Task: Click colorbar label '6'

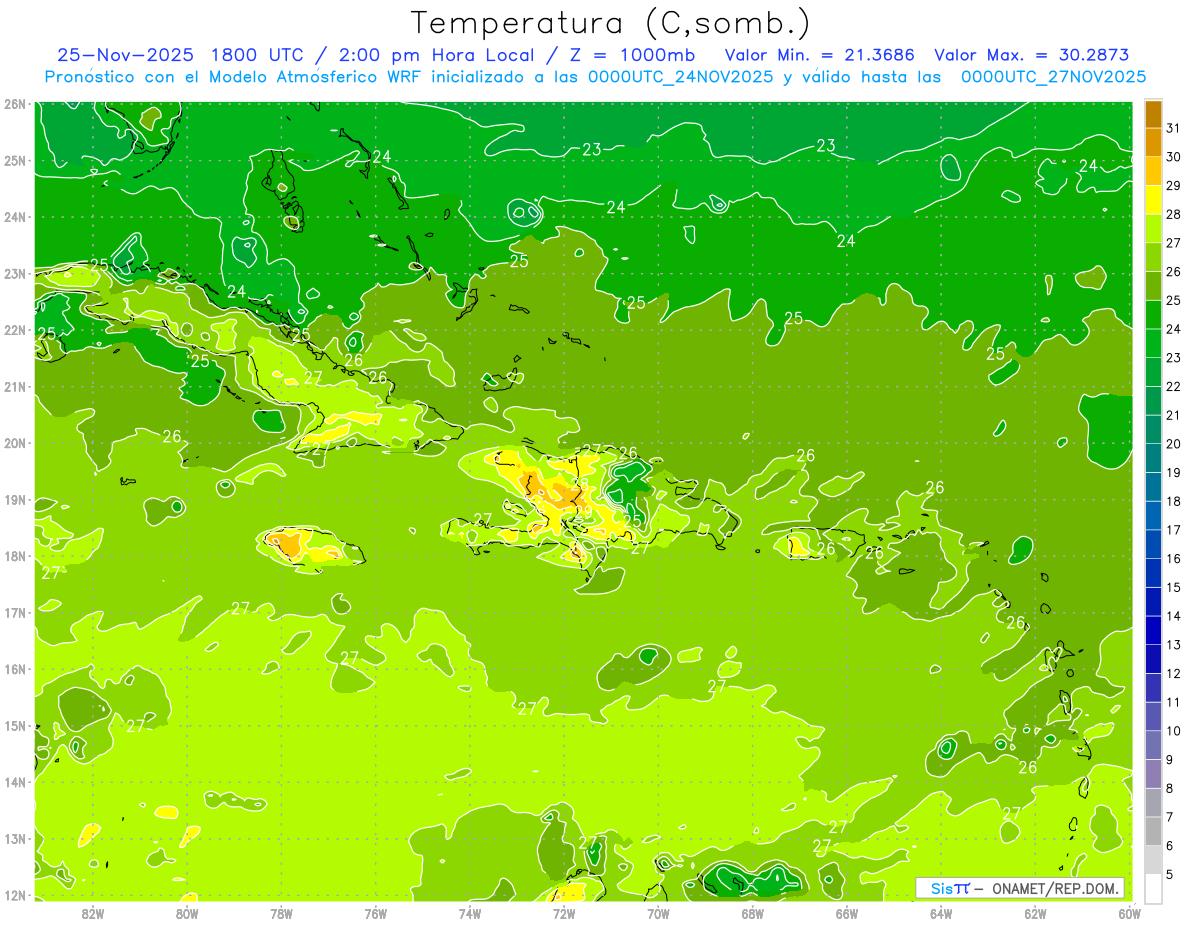Action: click(1170, 845)
